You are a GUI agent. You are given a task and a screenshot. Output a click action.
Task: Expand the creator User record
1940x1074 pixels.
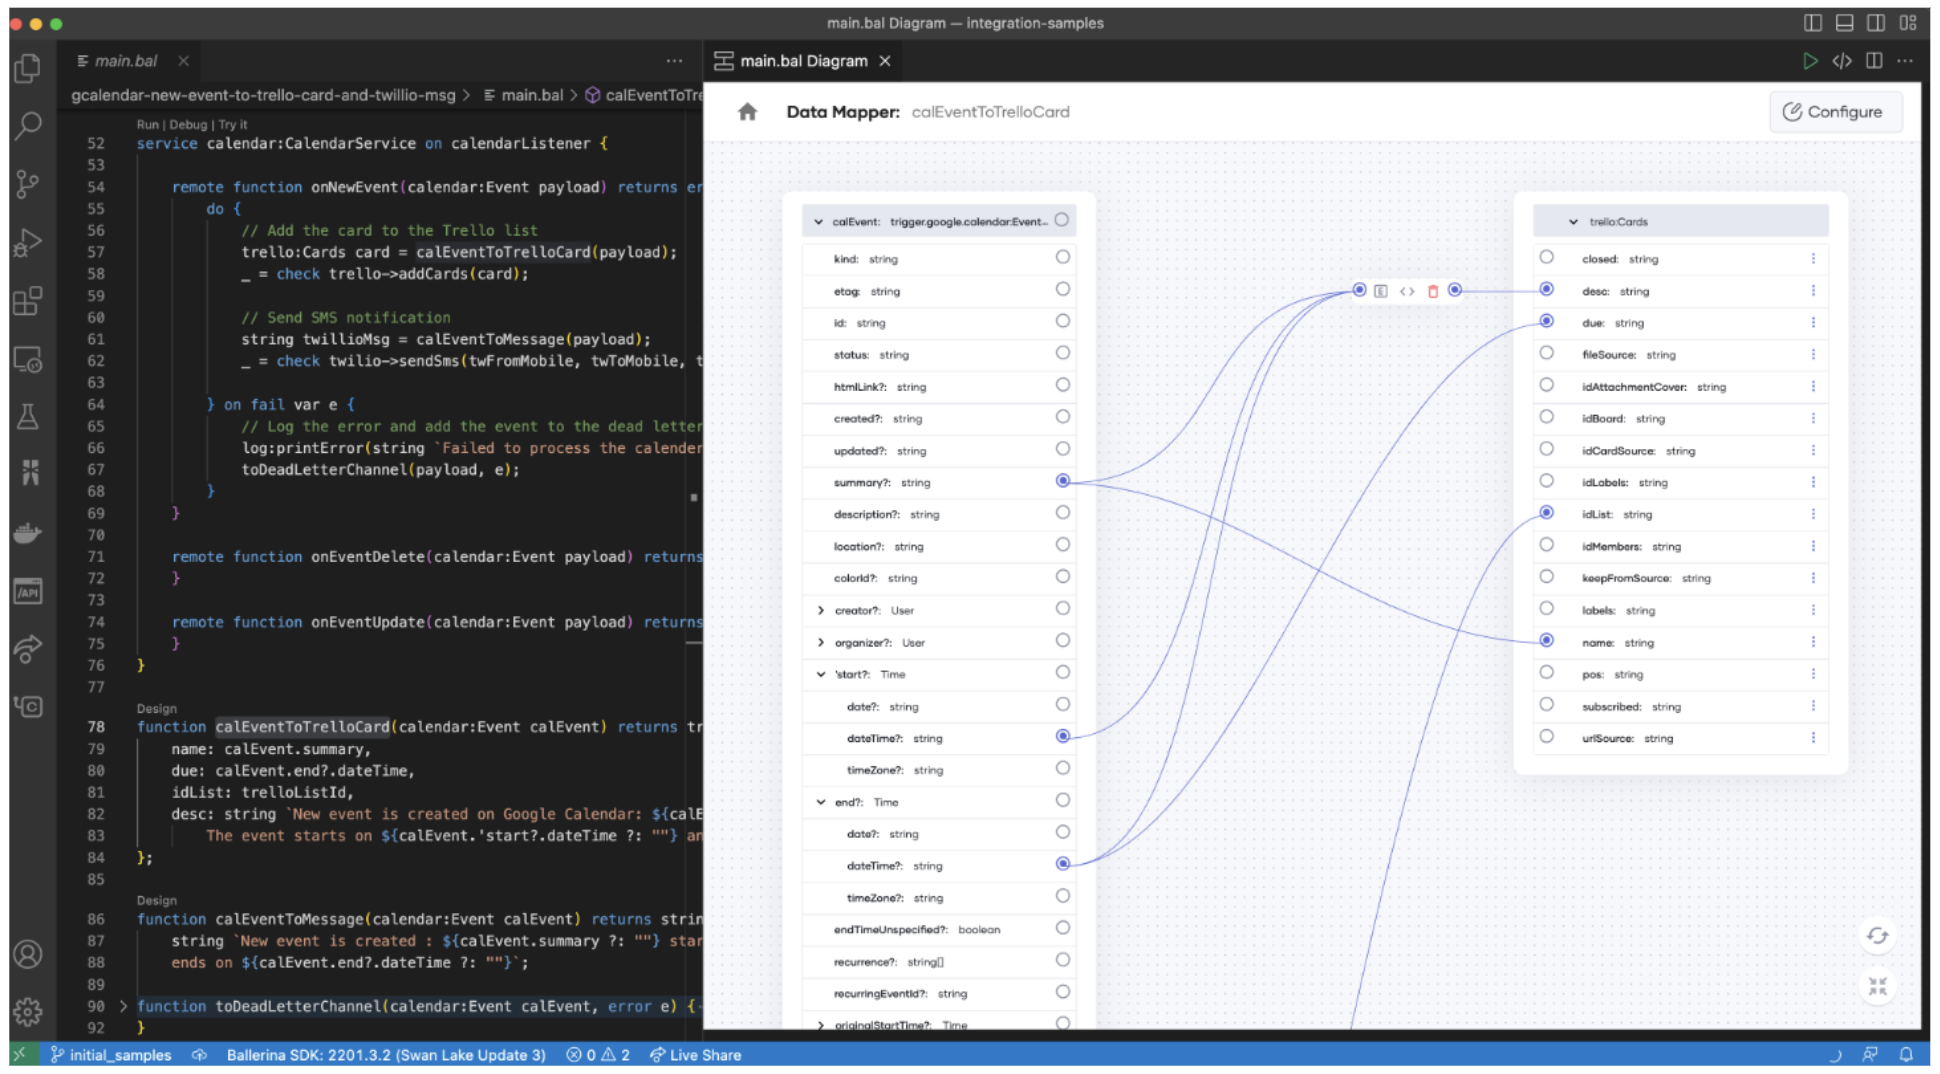pyautogui.click(x=821, y=610)
